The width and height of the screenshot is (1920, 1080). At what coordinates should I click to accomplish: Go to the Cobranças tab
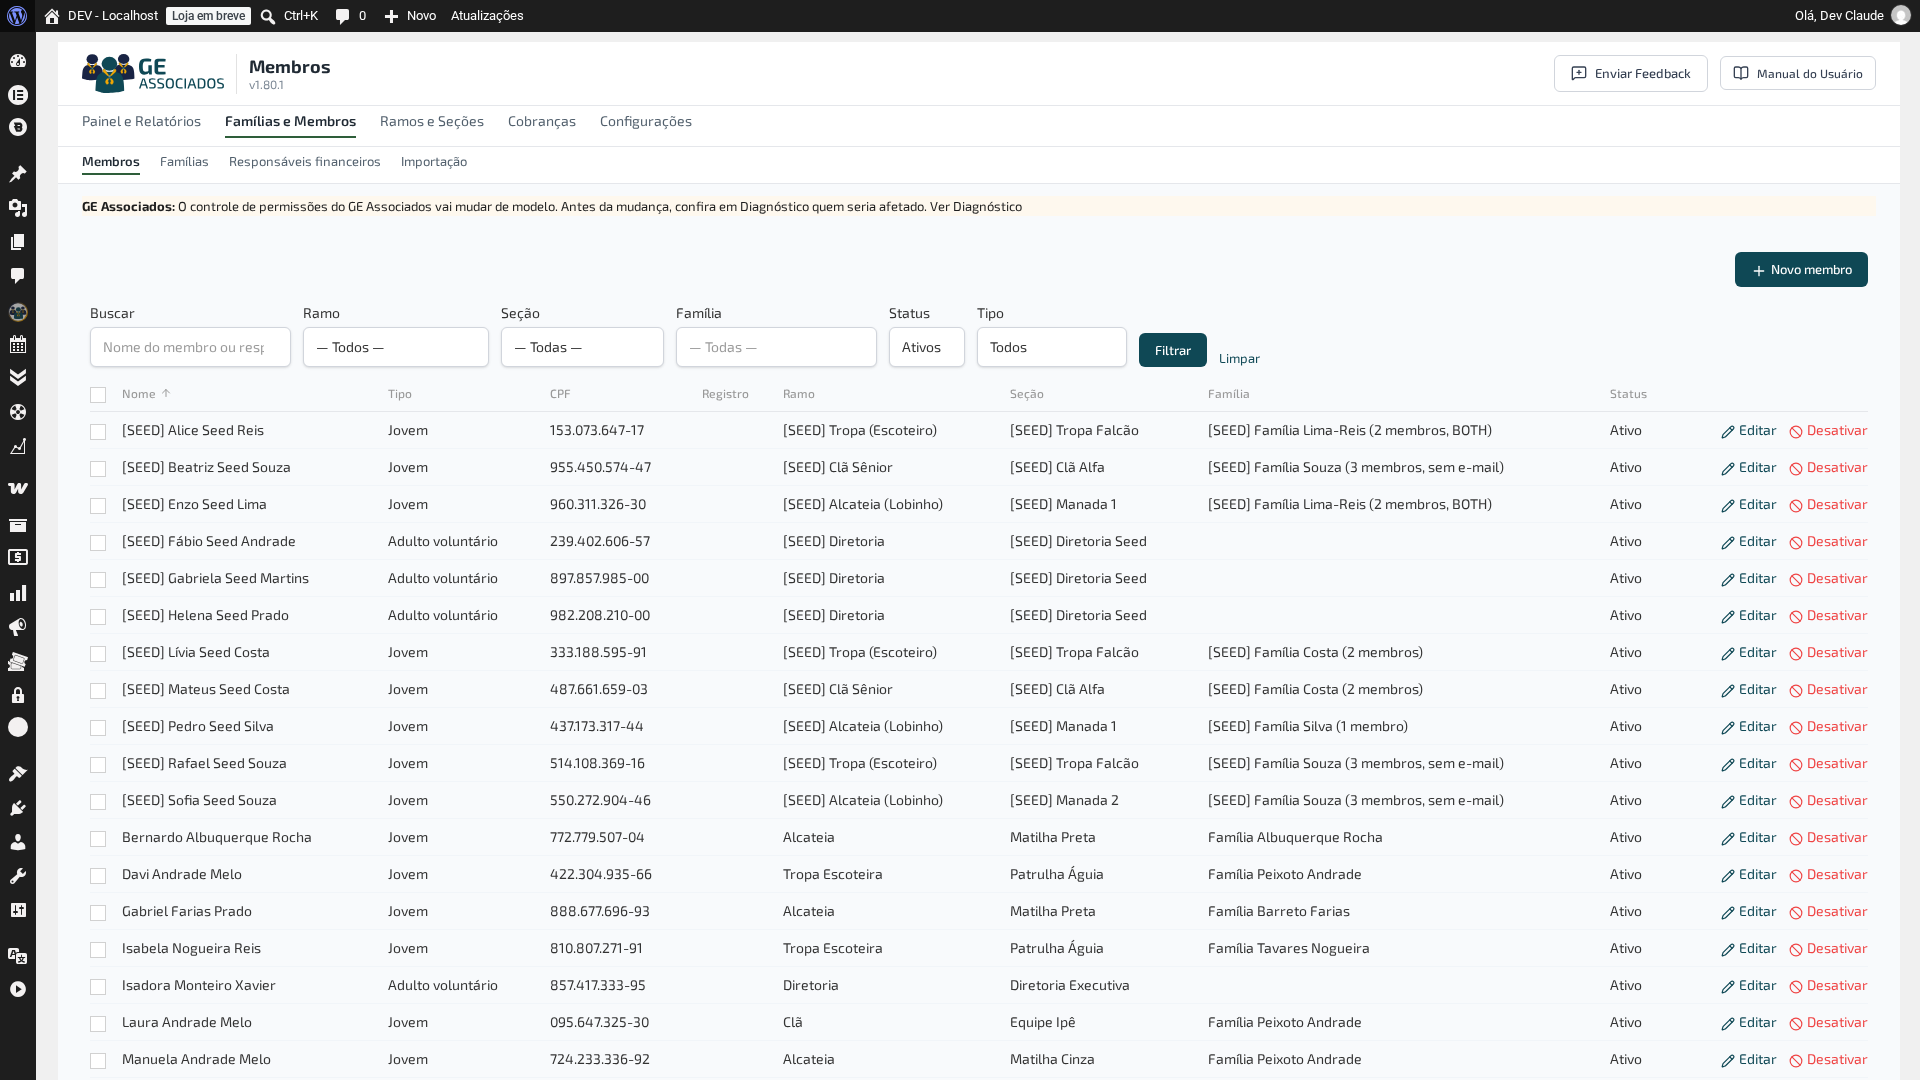point(542,121)
